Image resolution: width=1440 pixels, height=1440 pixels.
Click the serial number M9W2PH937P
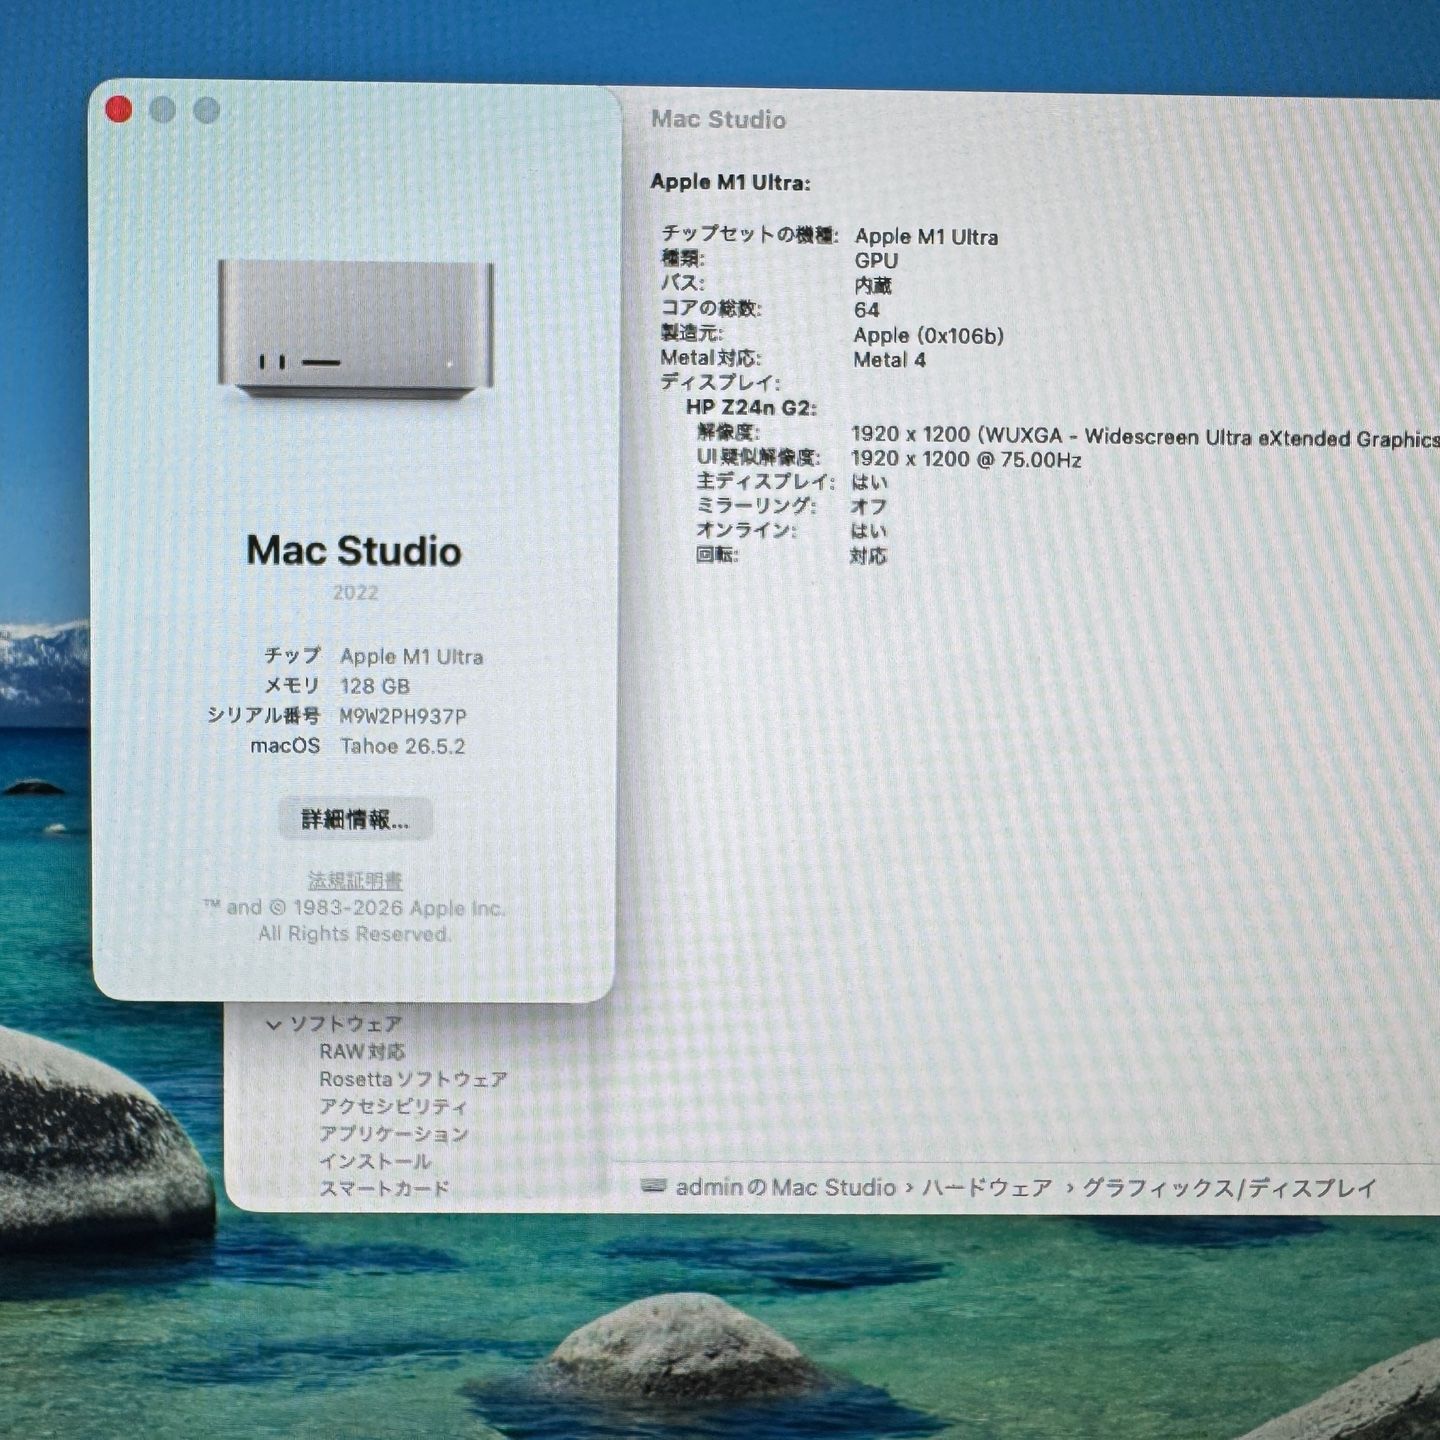click(403, 716)
